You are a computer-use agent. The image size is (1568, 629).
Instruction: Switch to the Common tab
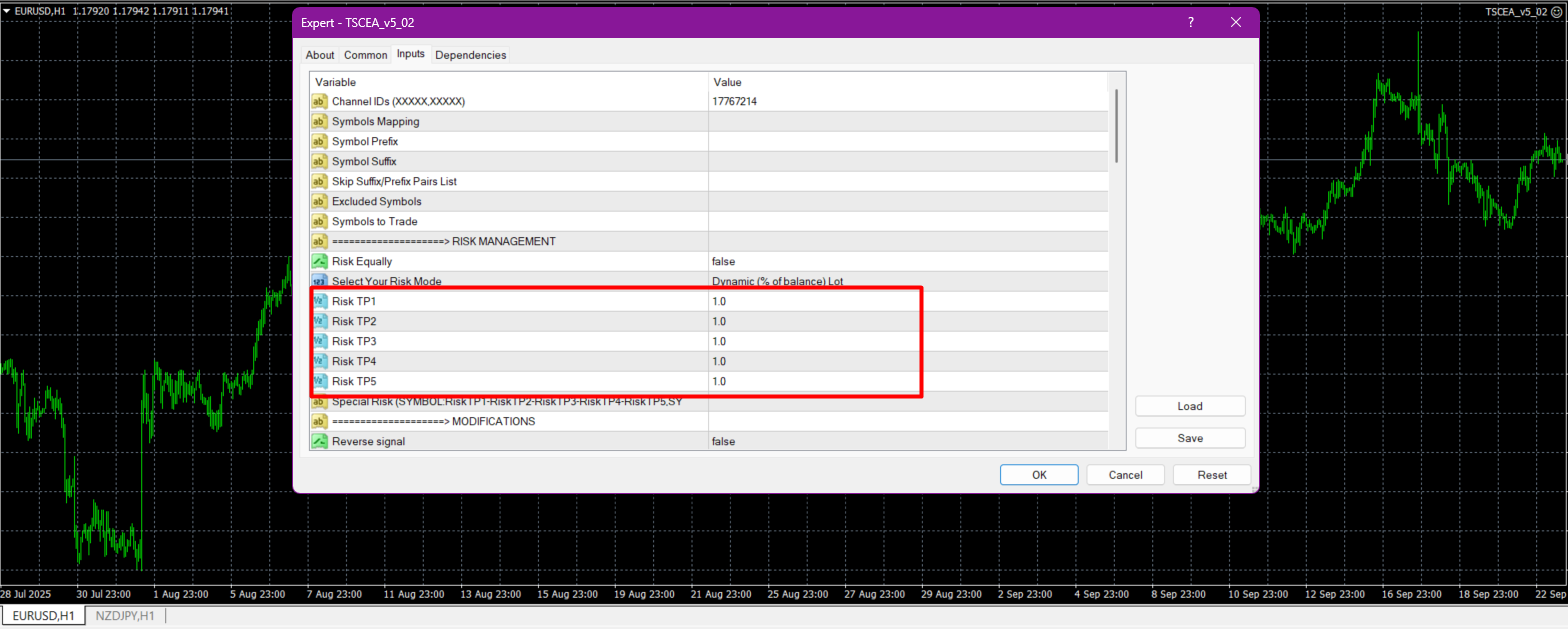coord(365,55)
